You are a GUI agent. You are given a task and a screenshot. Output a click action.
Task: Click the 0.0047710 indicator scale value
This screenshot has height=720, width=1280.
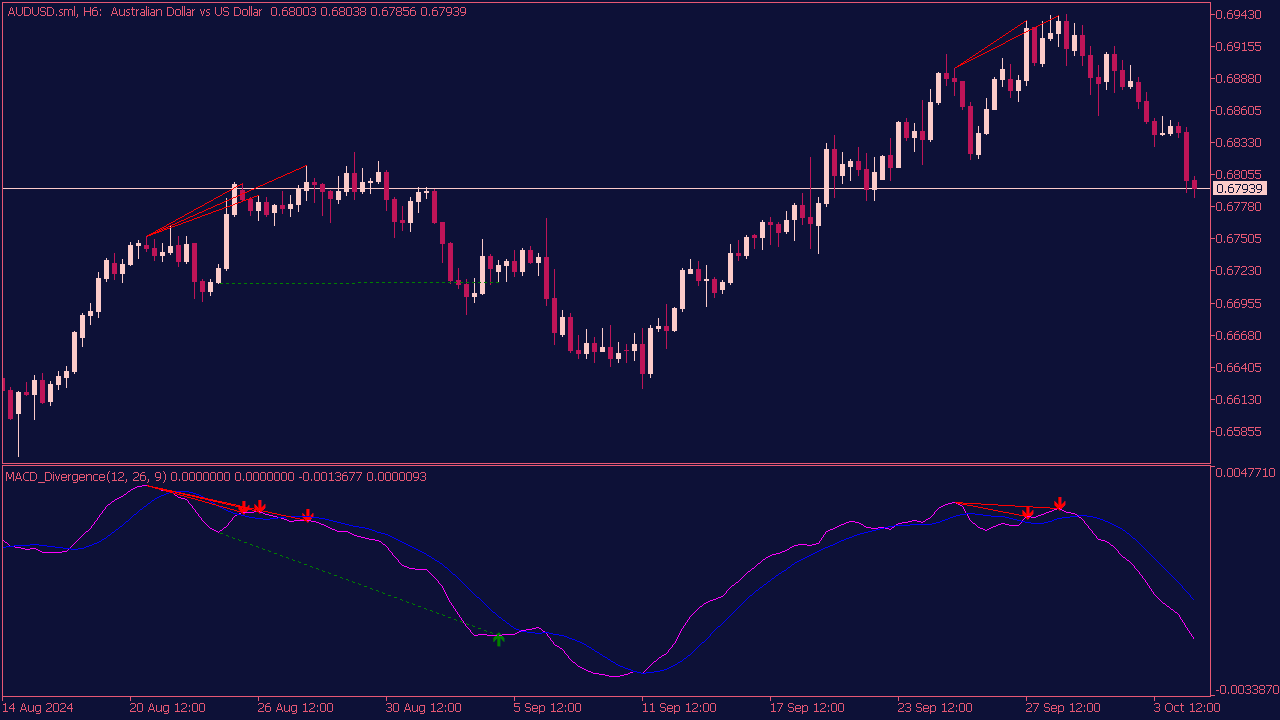coord(1246,472)
